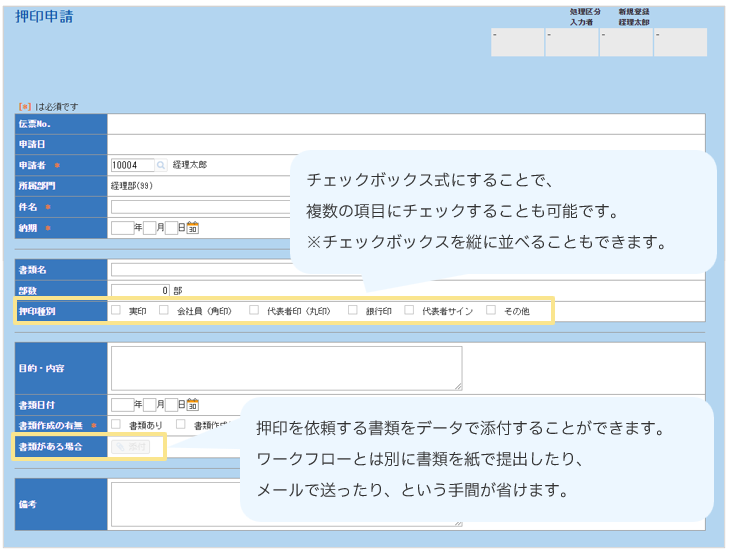Open the calendar picker for 書類日付
This screenshot has width=731, height=552.
click(x=193, y=405)
